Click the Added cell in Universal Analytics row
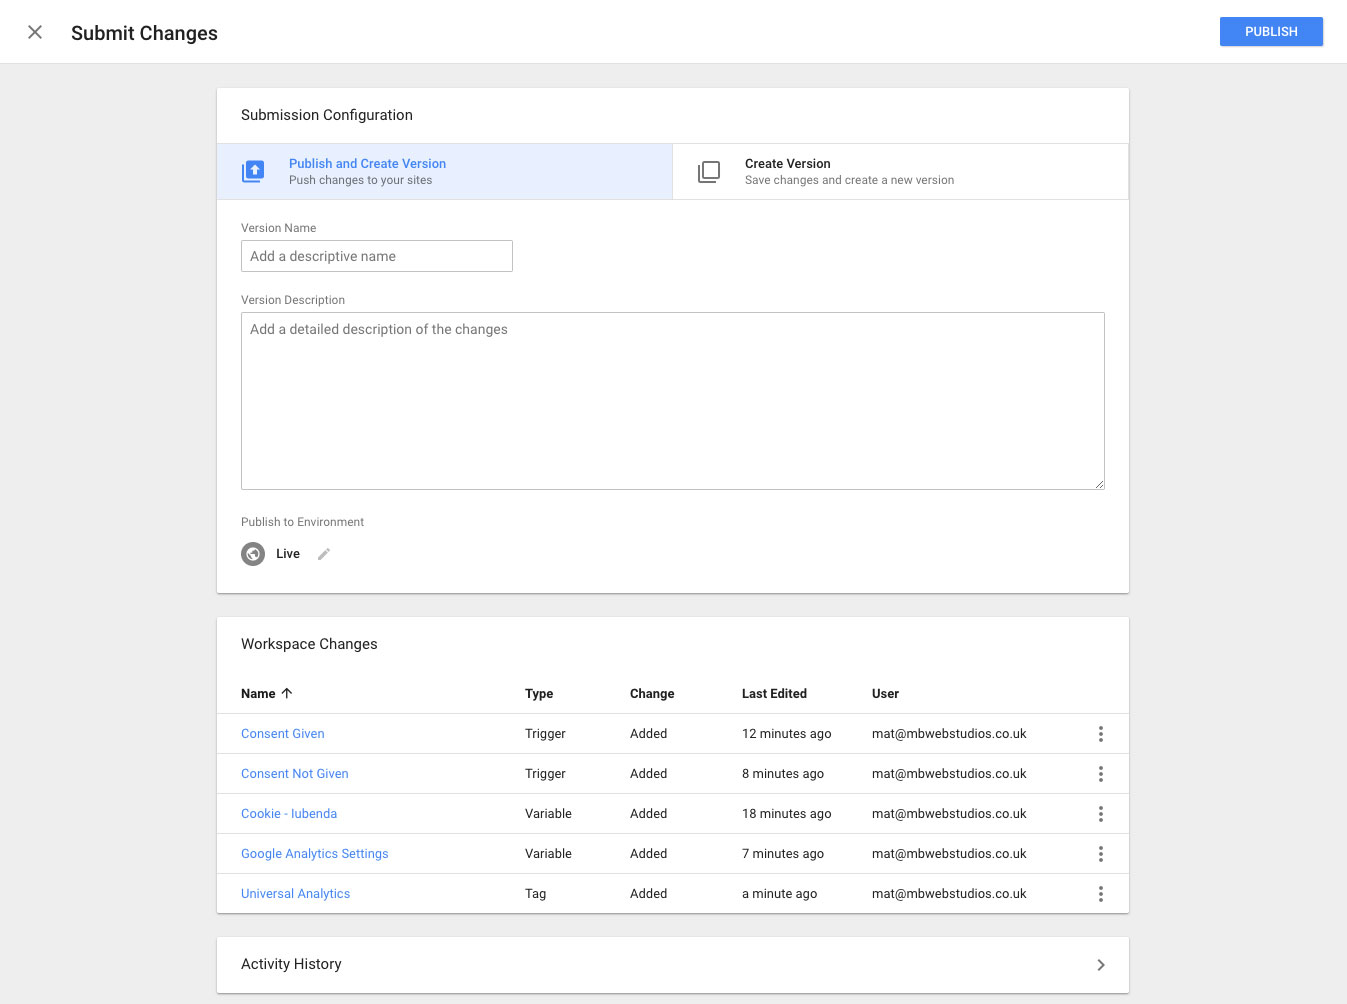The image size is (1347, 1004). 648,894
